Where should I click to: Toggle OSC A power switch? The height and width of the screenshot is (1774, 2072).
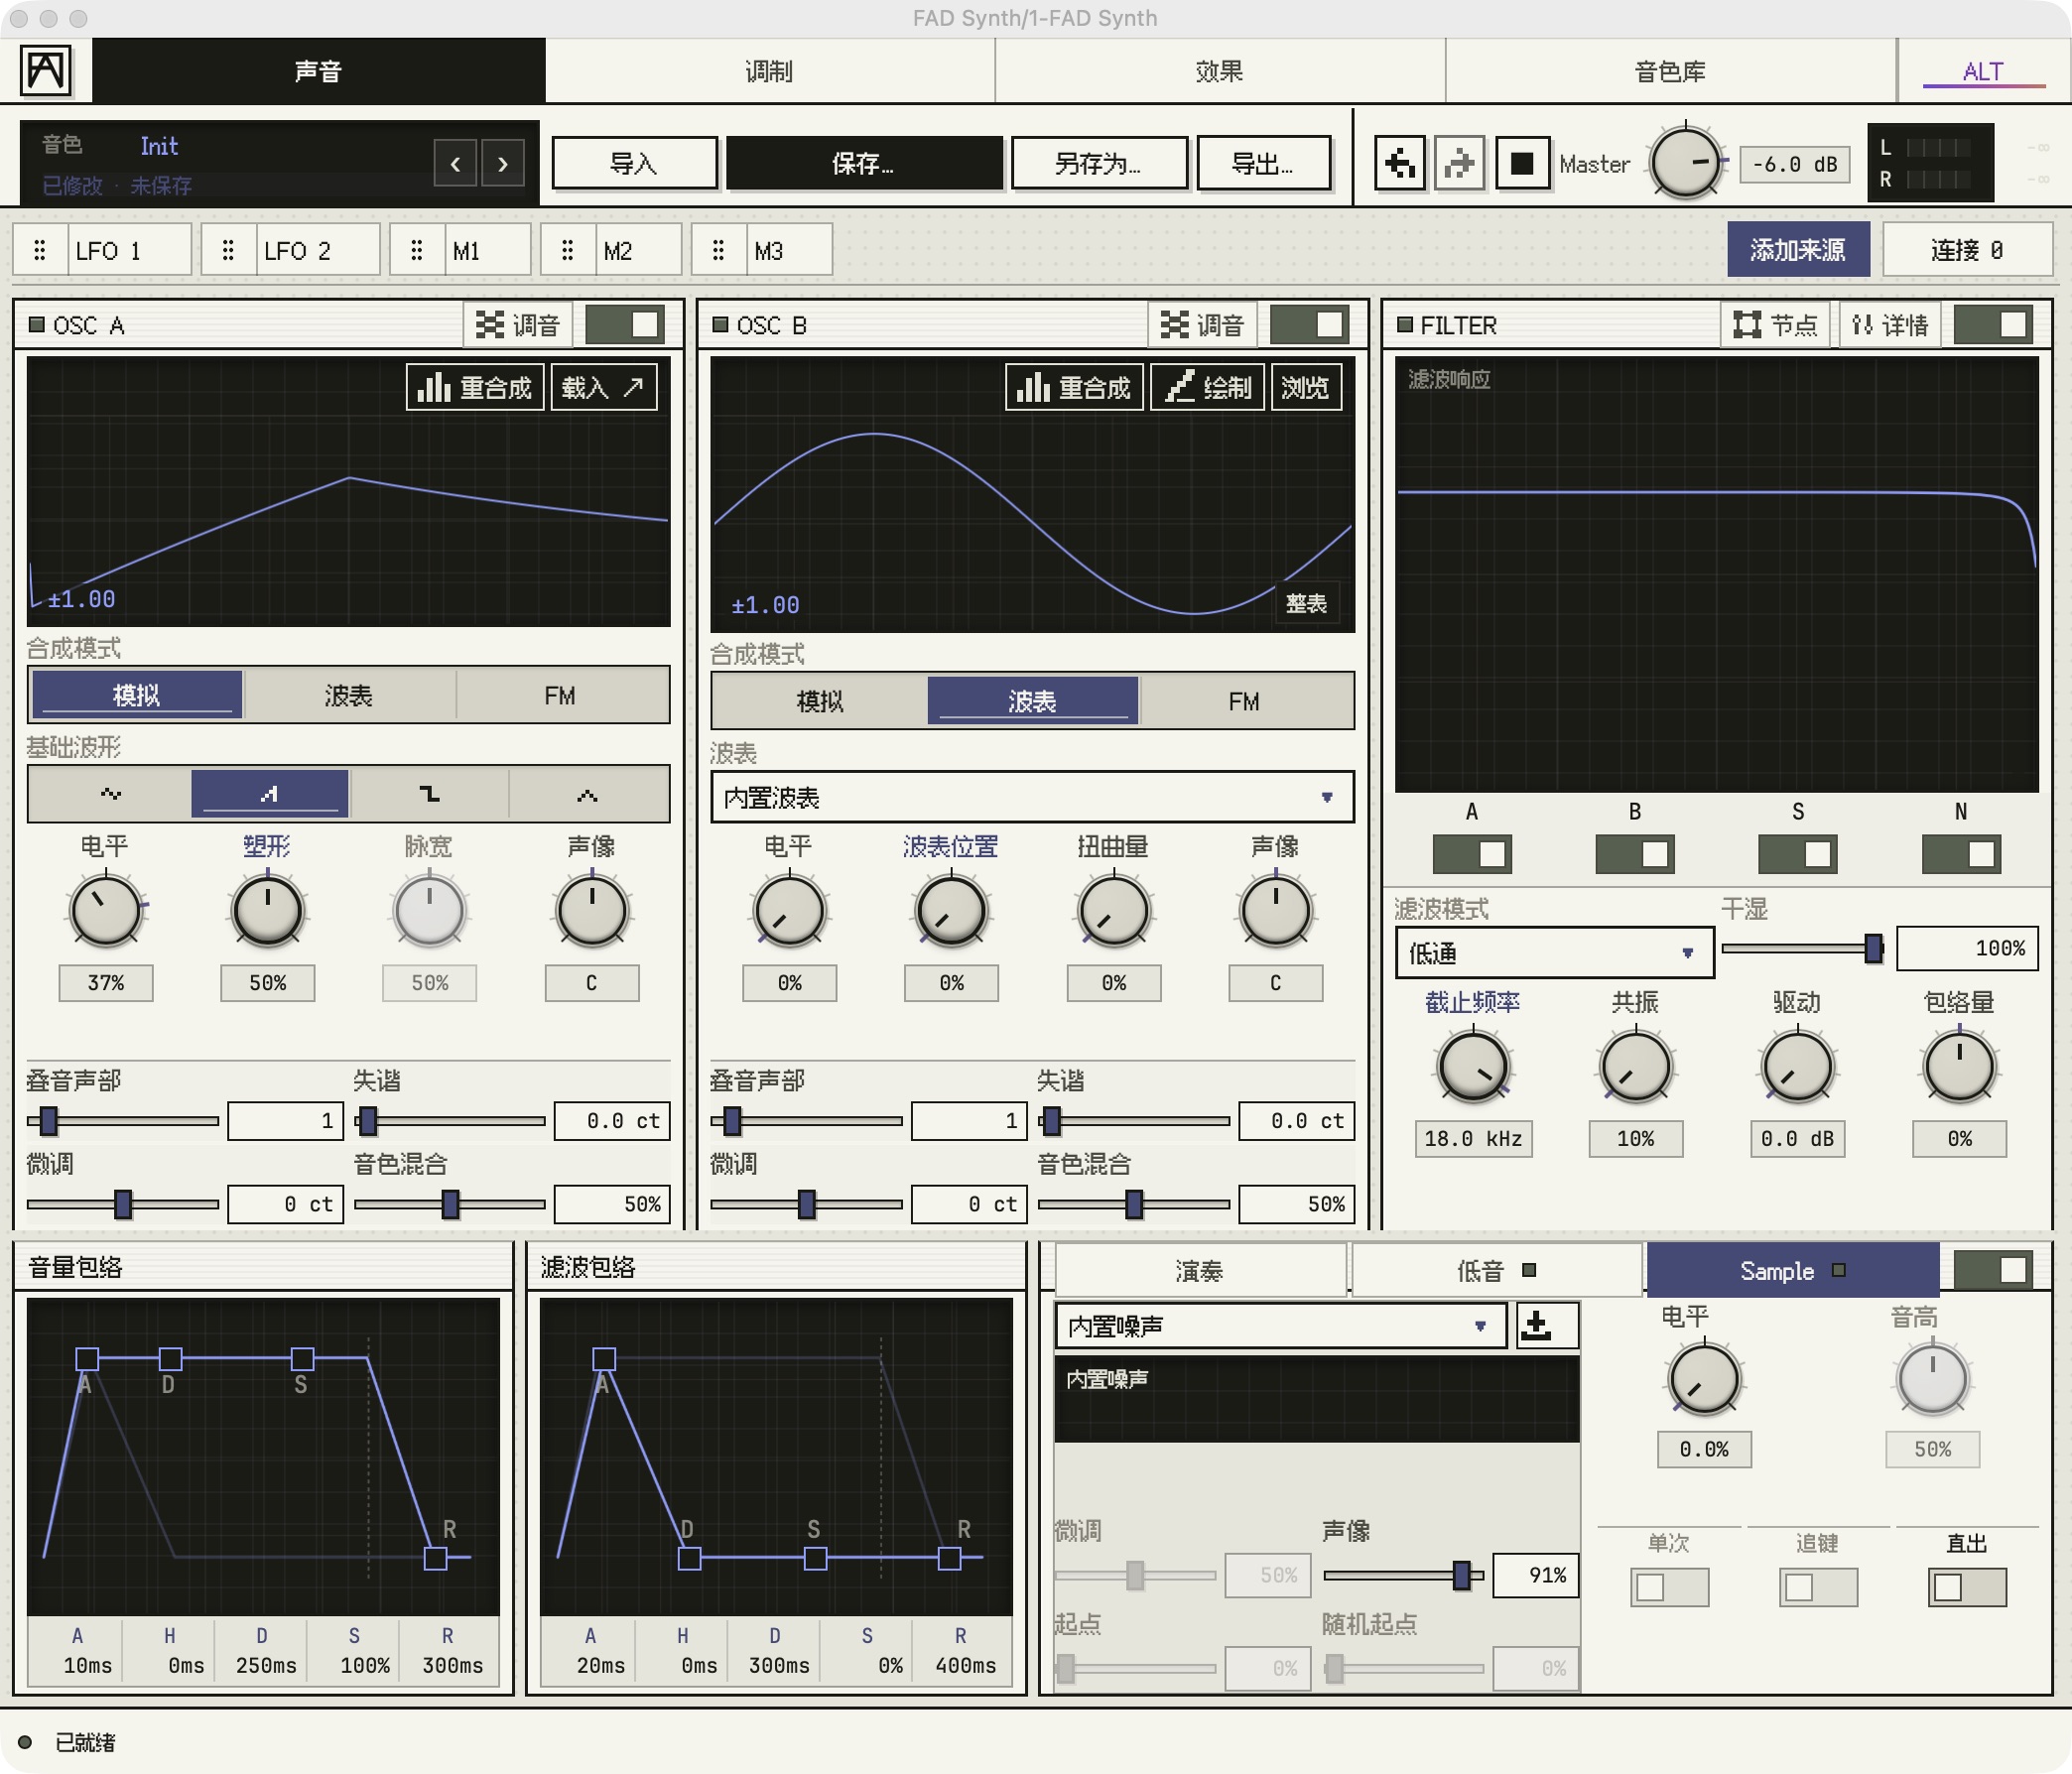[625, 325]
